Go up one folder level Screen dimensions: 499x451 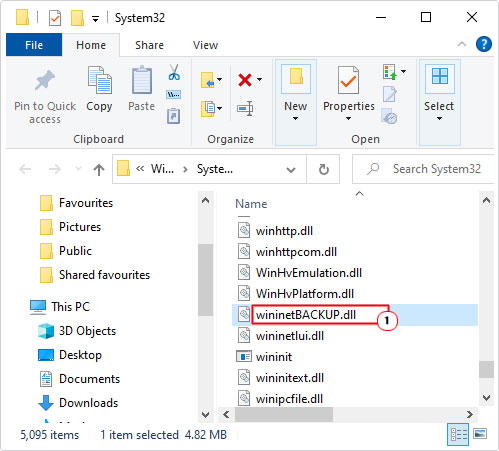pos(99,170)
